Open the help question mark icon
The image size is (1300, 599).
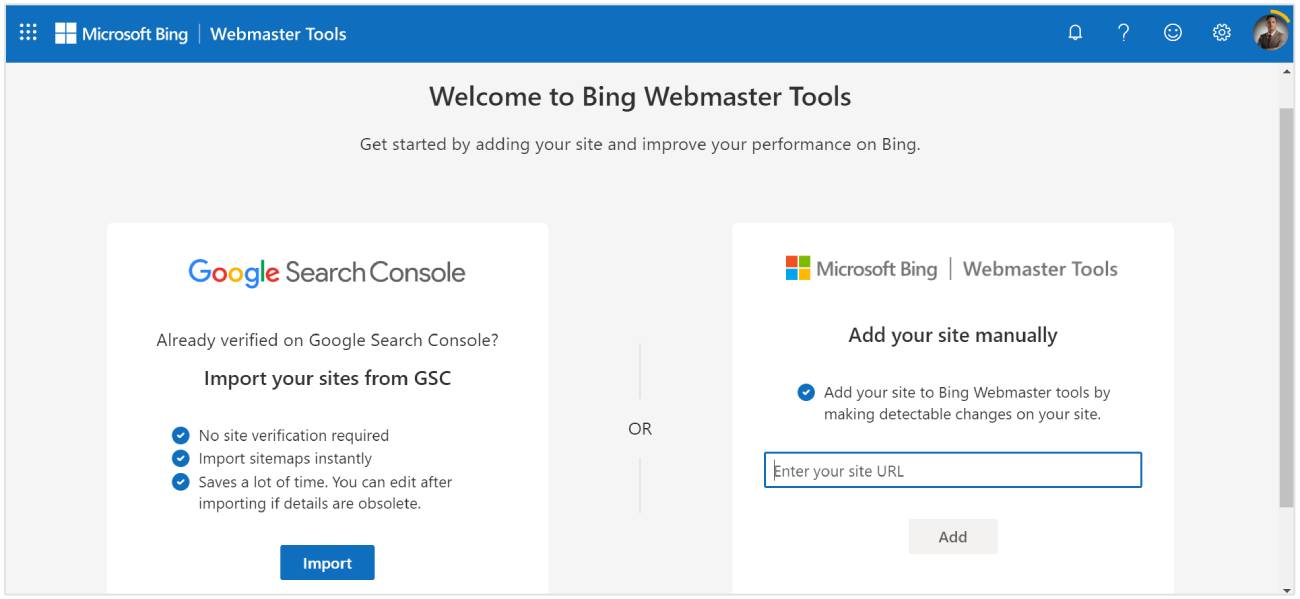1124,33
